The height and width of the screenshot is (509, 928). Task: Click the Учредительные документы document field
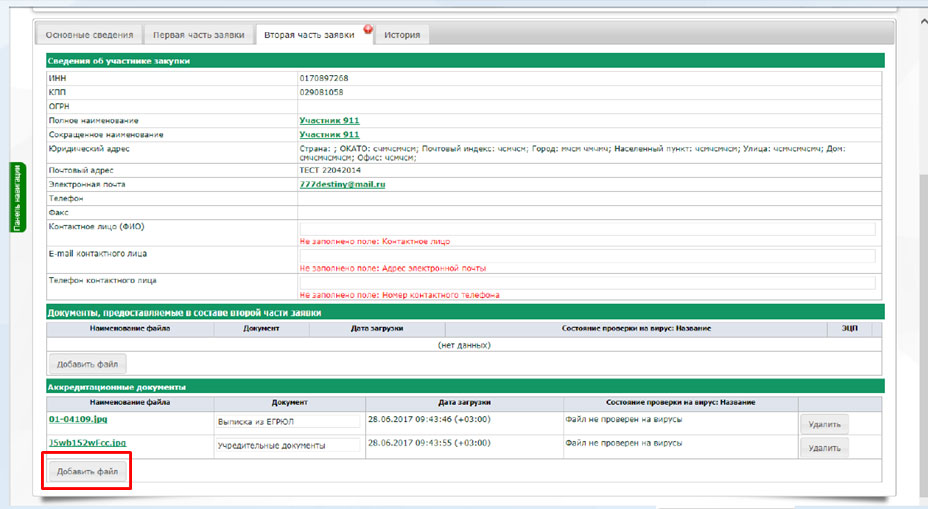click(x=288, y=446)
